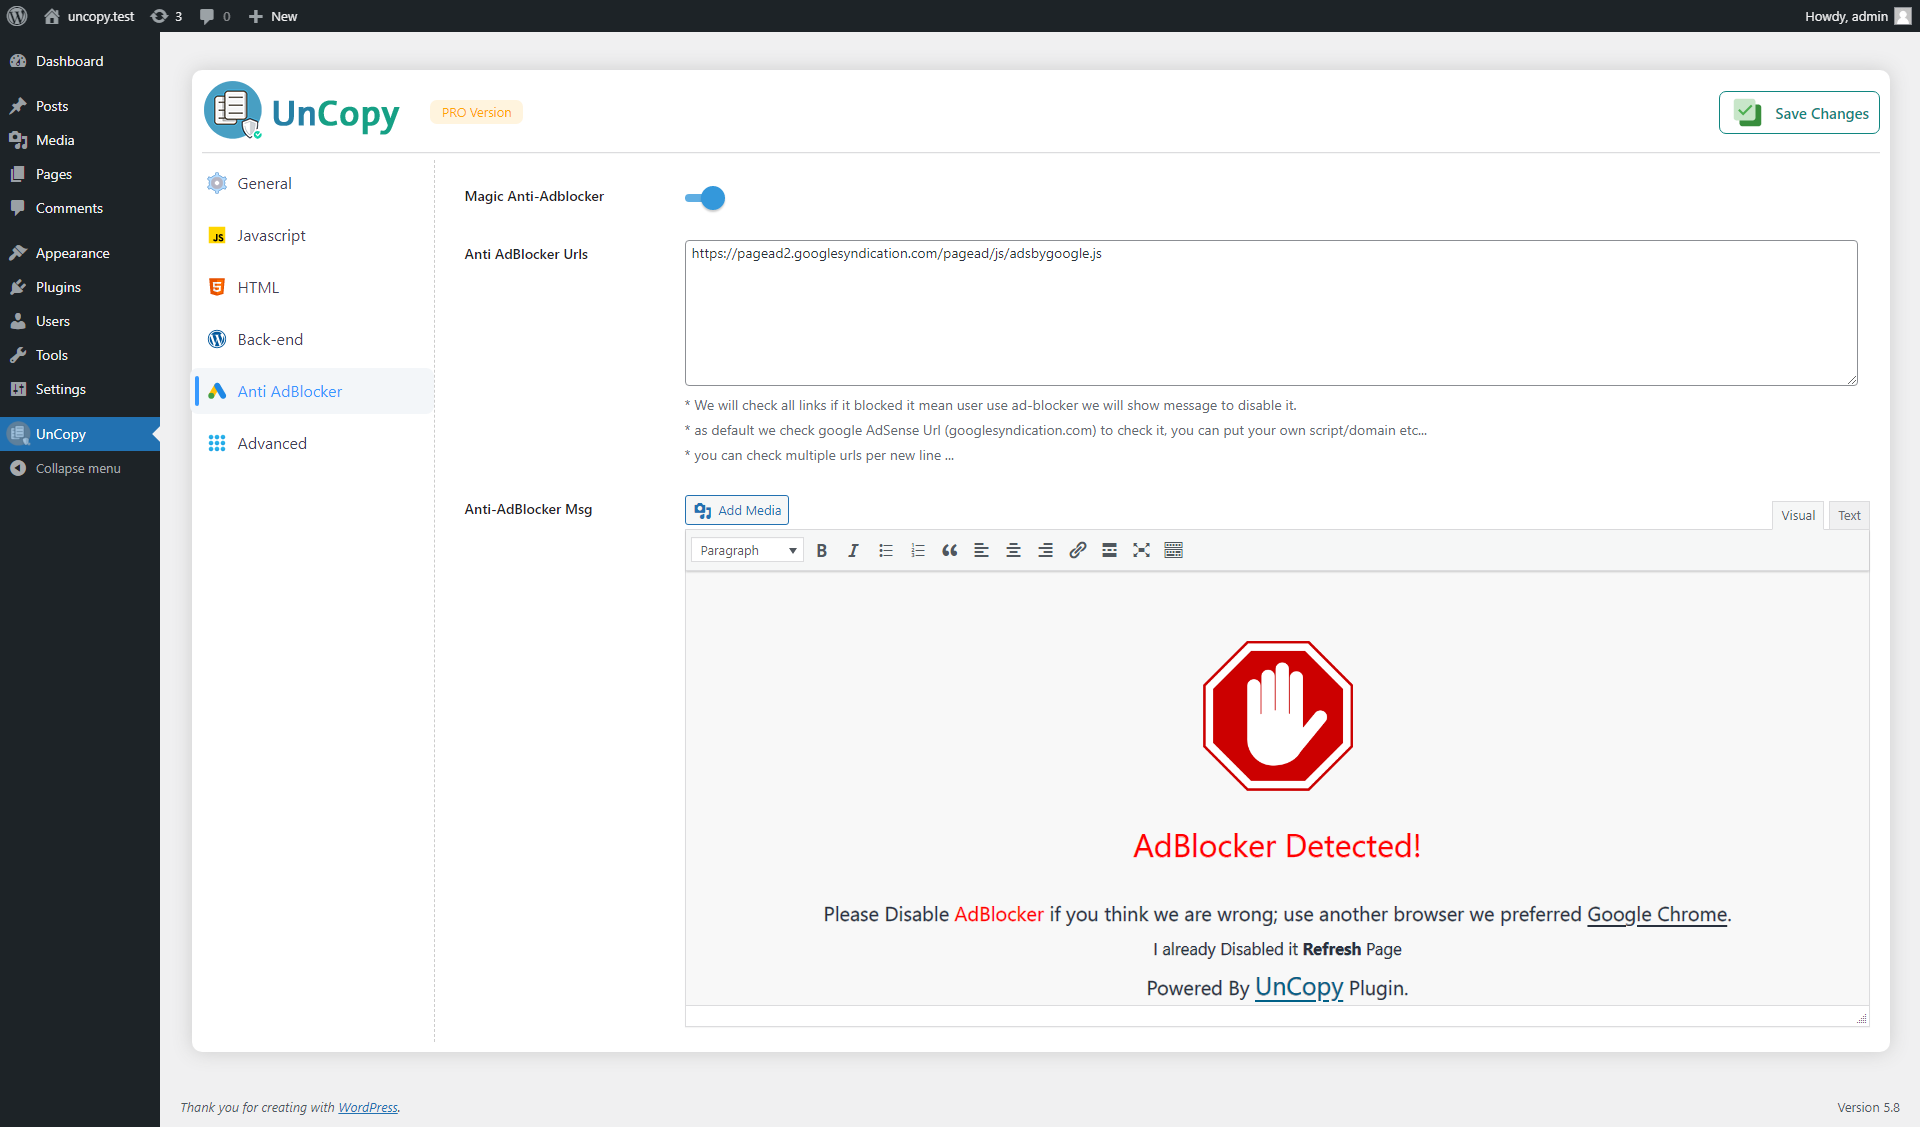1920x1127 pixels.
Task: Enter fullscreen distraction-free editor mode
Action: coord(1141,550)
